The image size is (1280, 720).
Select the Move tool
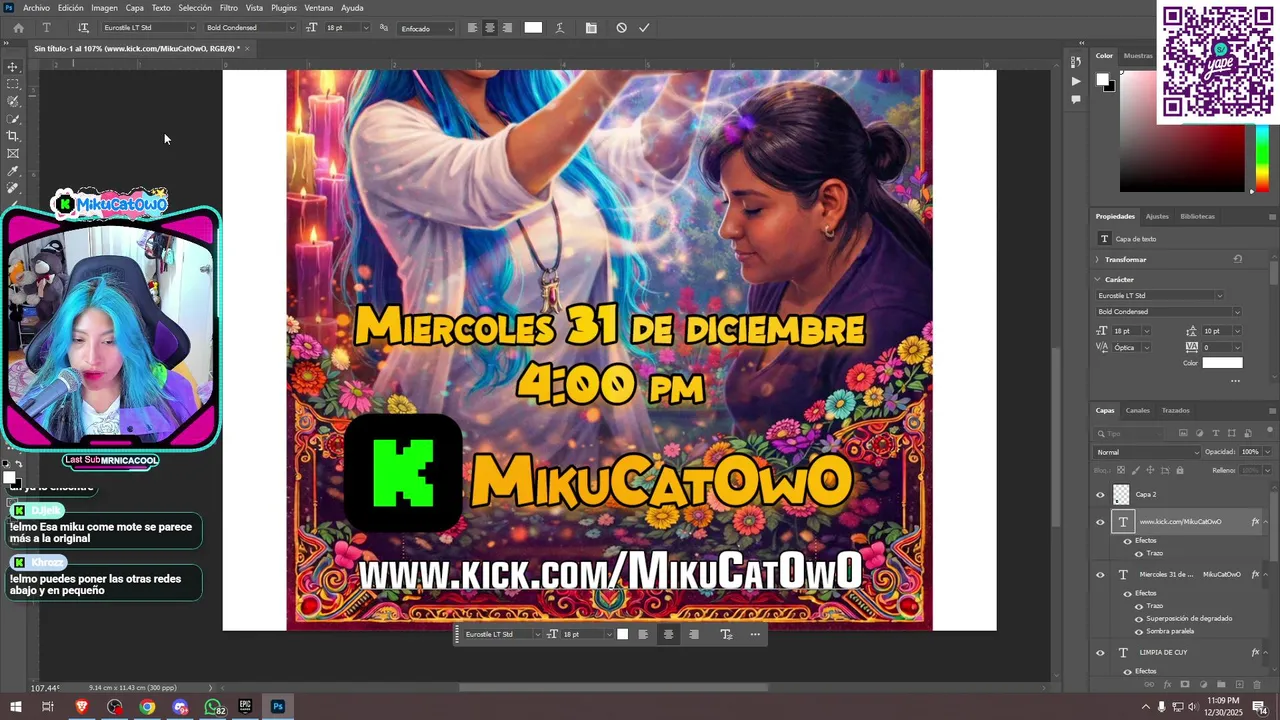tap(13, 67)
